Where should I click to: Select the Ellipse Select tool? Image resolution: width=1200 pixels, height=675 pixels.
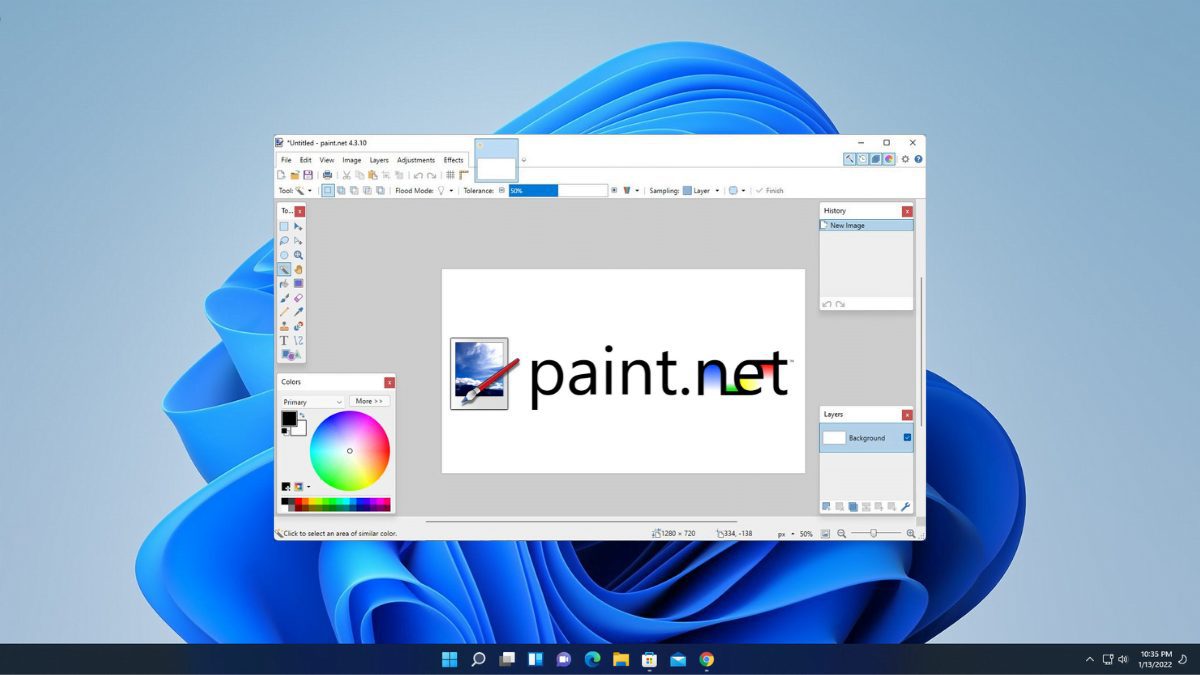[x=284, y=255]
